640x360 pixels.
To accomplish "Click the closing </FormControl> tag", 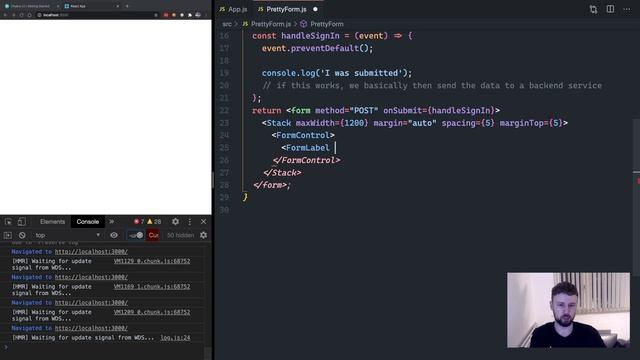I will [307, 160].
